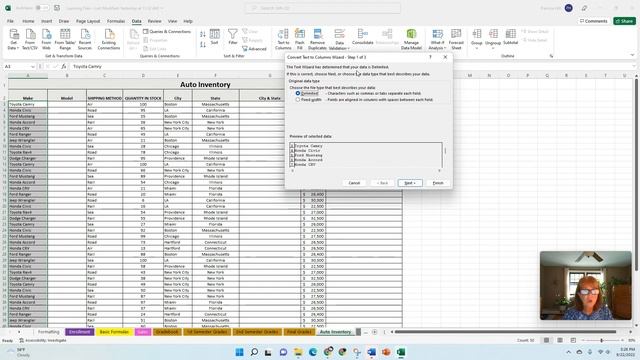
Task: Sort ascending A to Z
Action: pos(203,35)
